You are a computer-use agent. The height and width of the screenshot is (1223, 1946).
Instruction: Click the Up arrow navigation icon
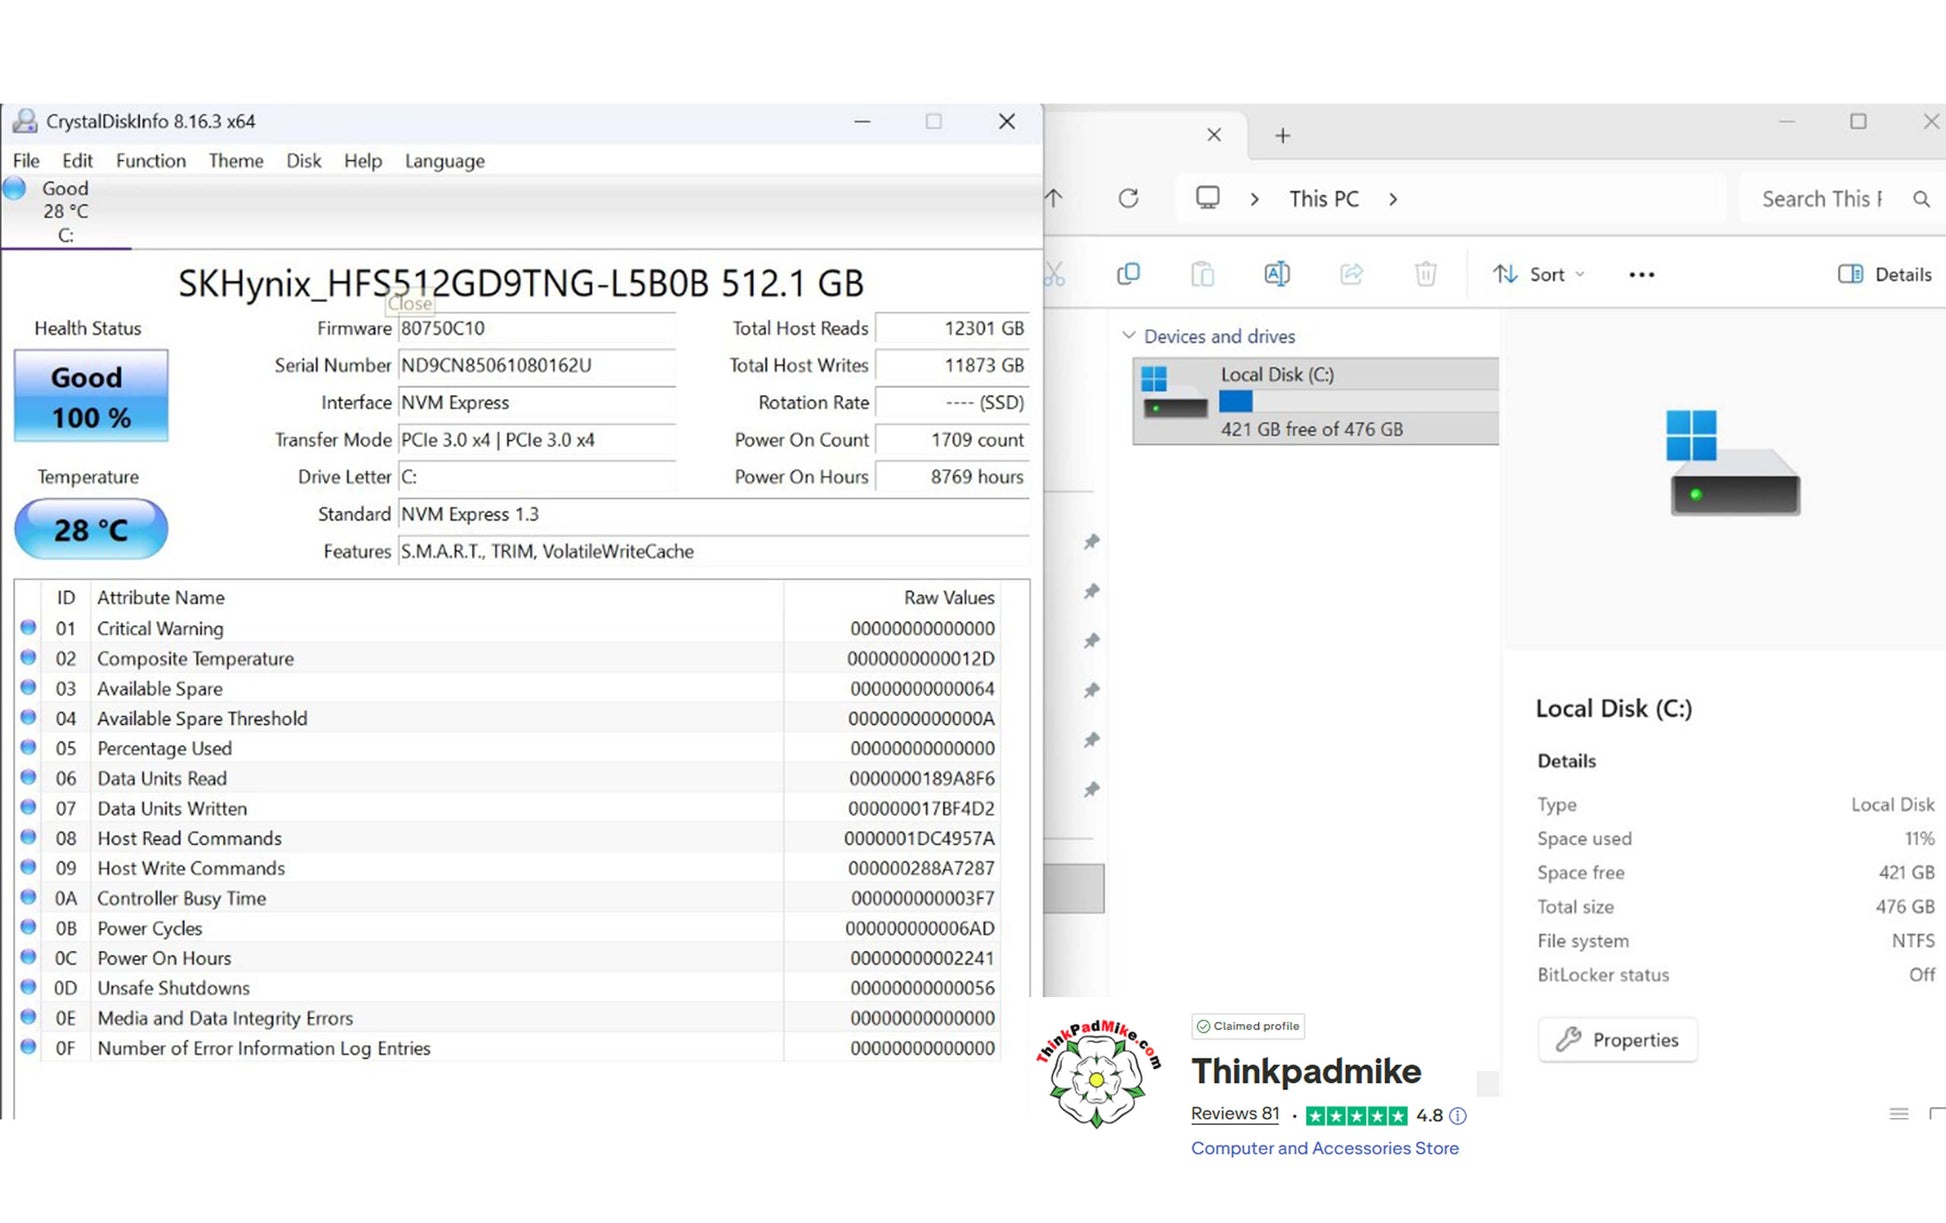pos(1054,199)
